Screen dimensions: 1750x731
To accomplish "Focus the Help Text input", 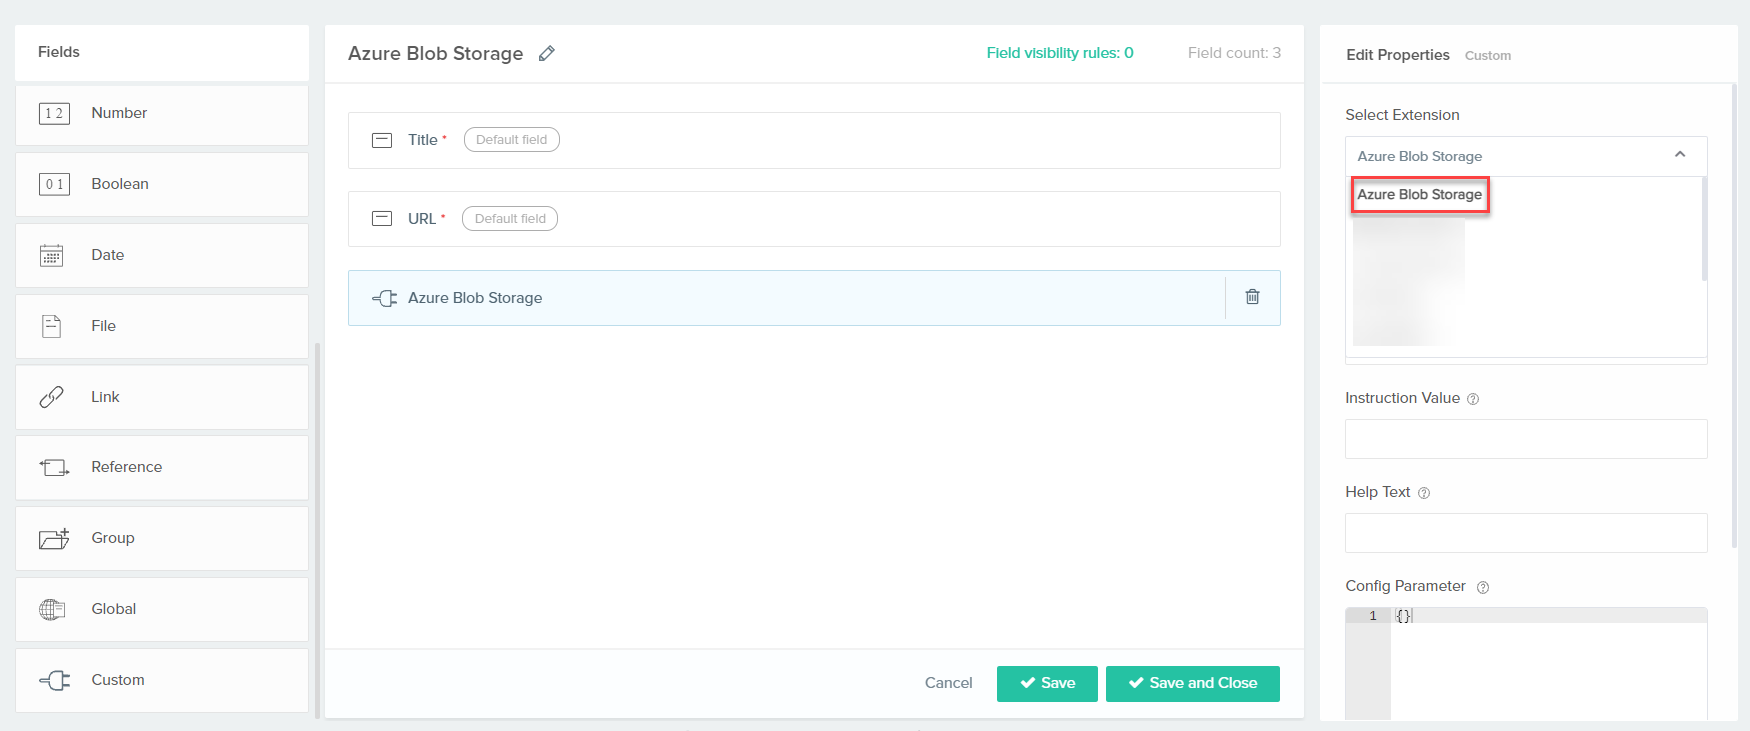I will [1526, 533].
